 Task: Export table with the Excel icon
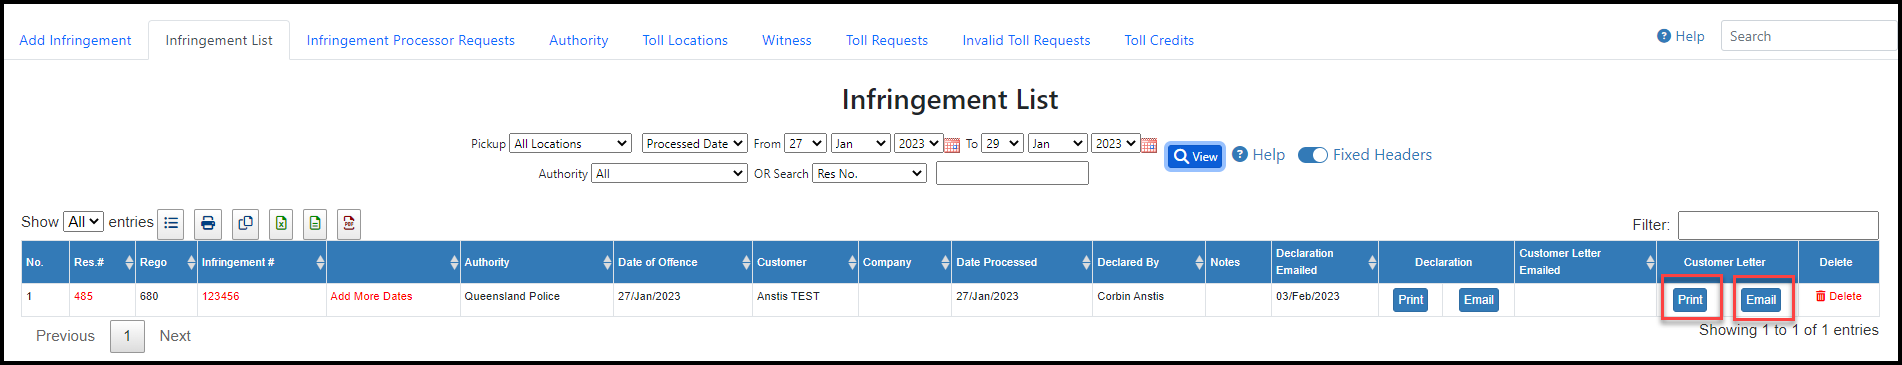(x=281, y=224)
